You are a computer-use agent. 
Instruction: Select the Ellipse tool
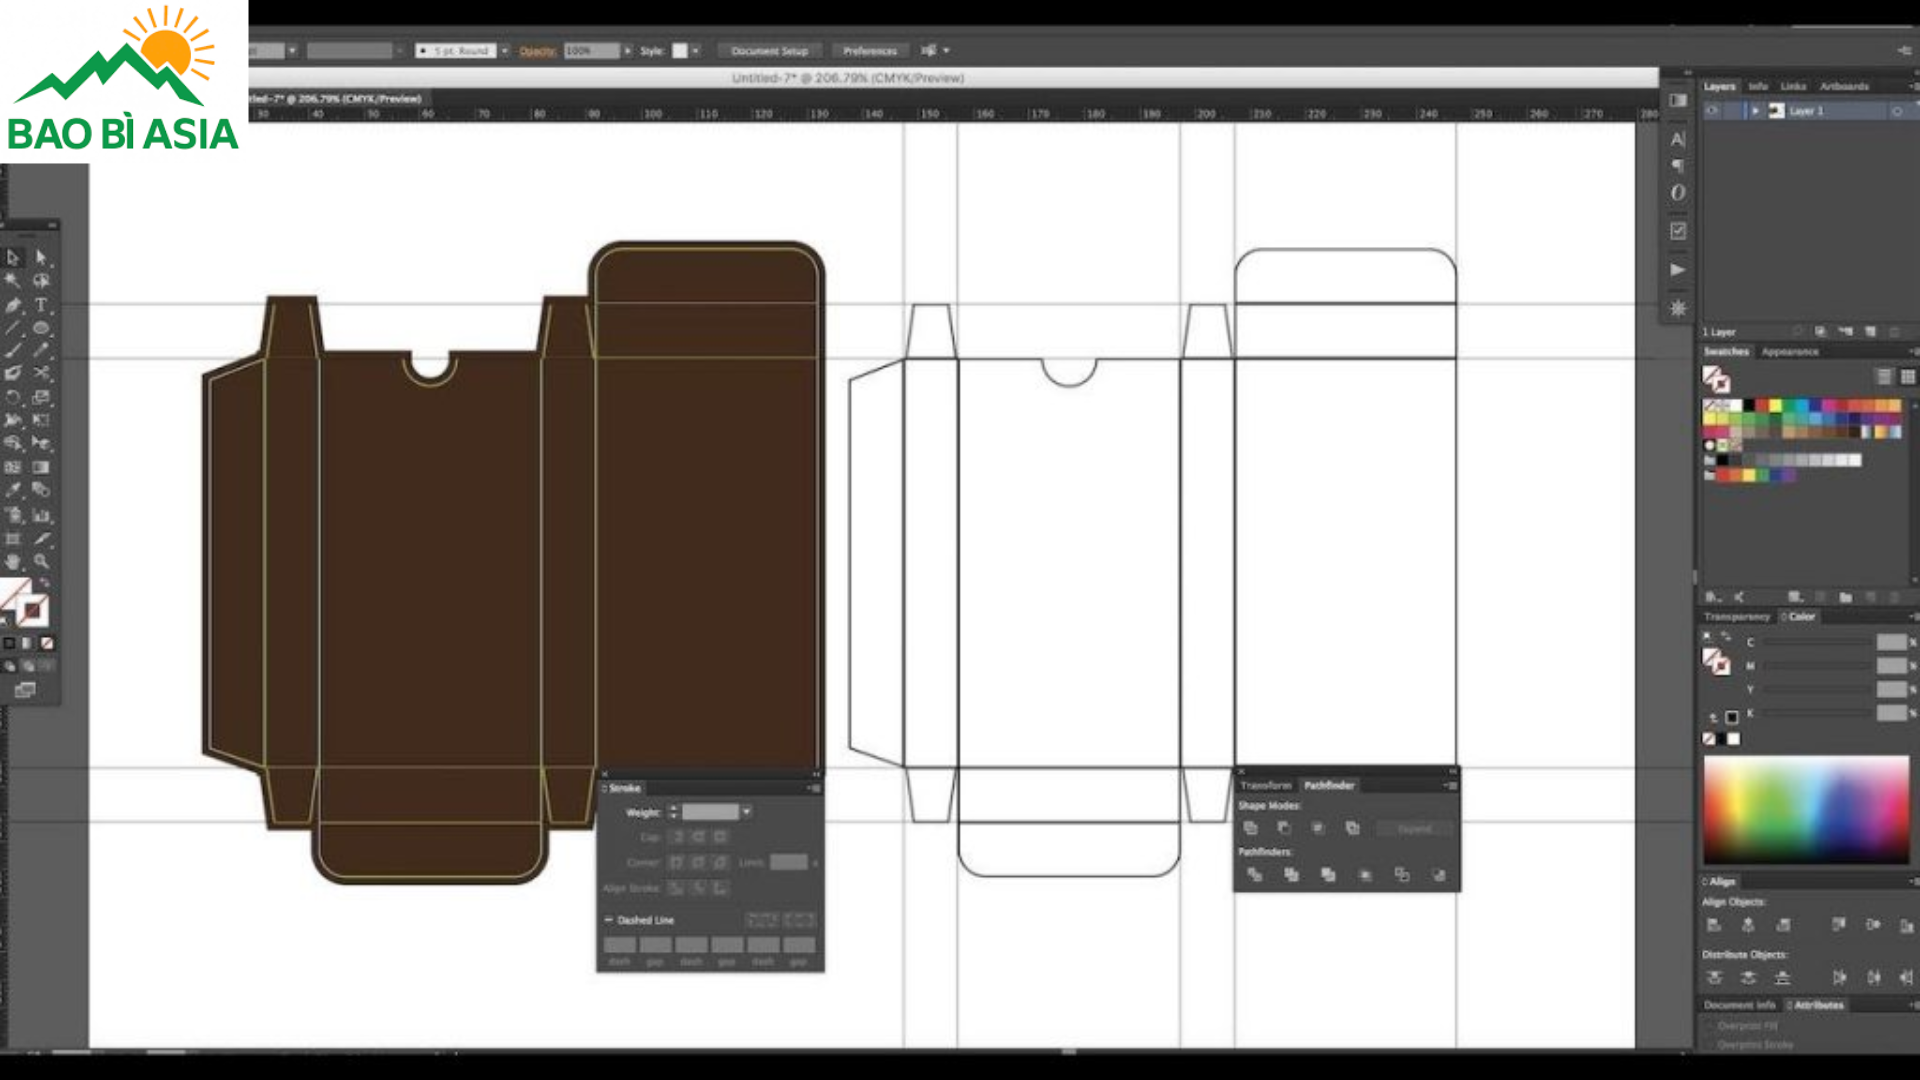click(x=41, y=328)
